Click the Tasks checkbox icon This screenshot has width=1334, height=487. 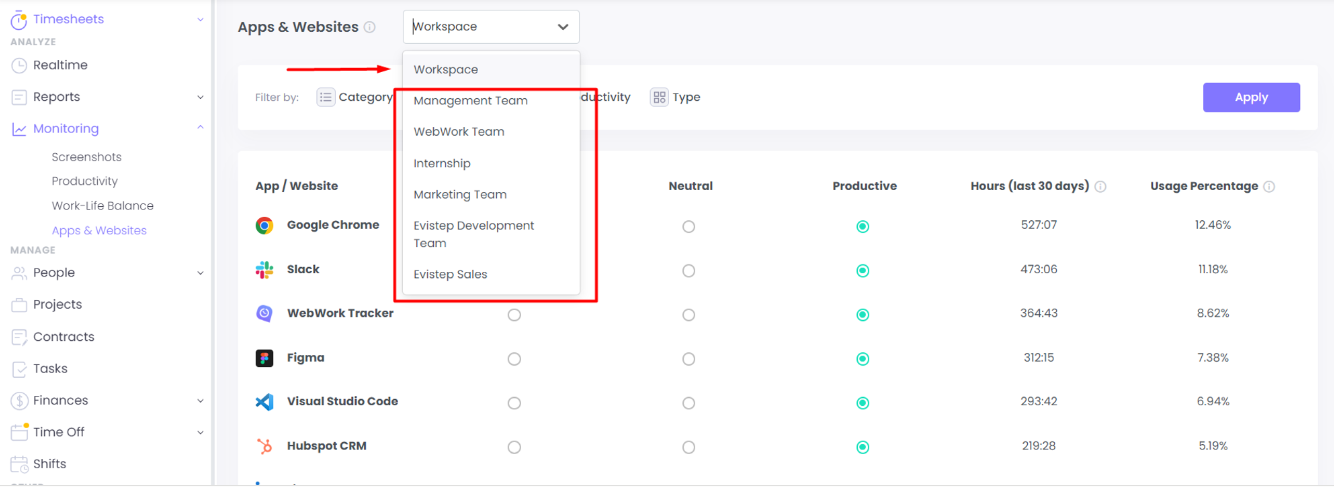click(19, 369)
